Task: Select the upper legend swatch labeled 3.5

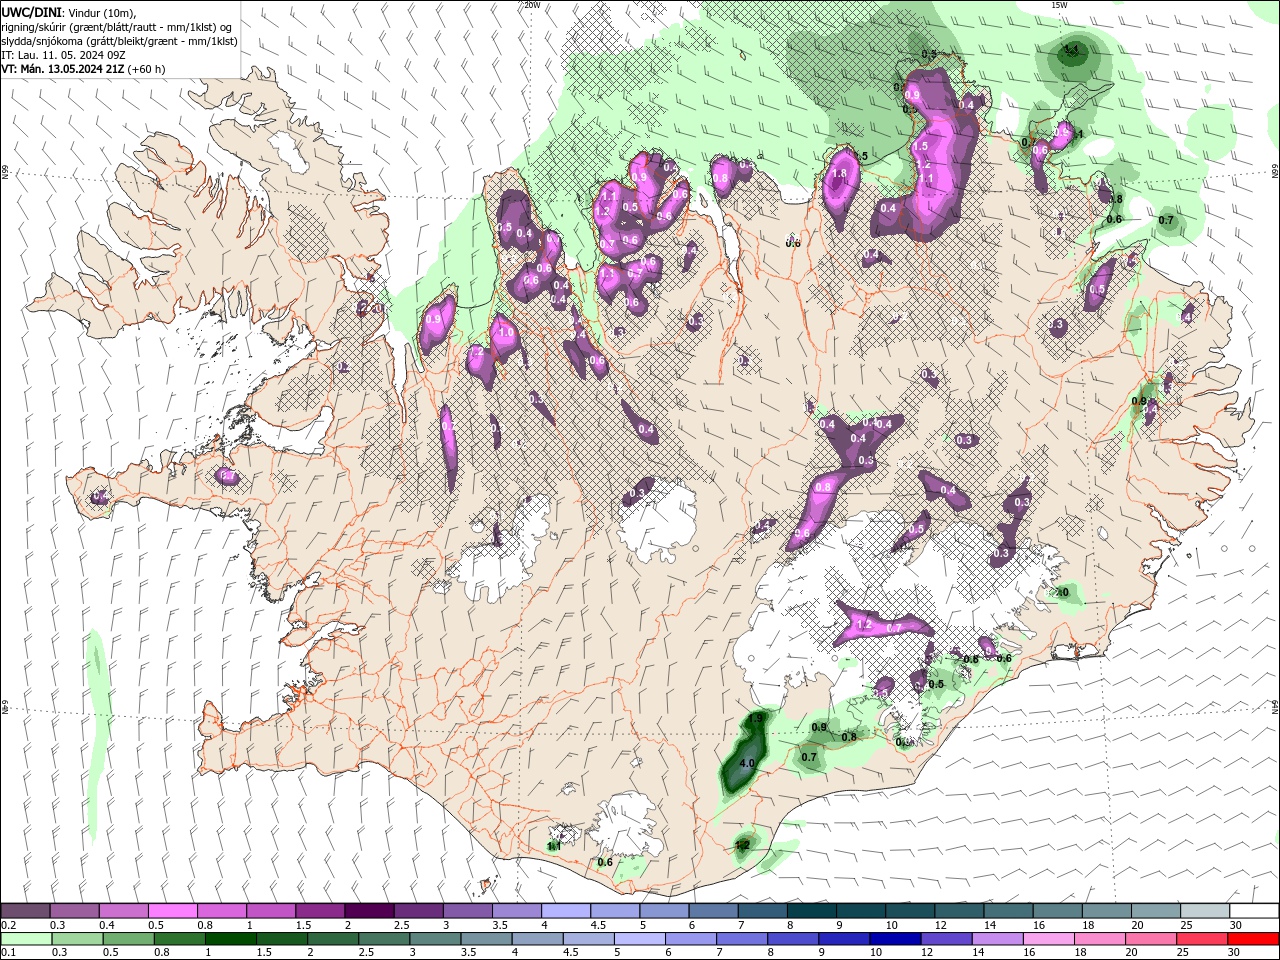Action: click(x=516, y=911)
